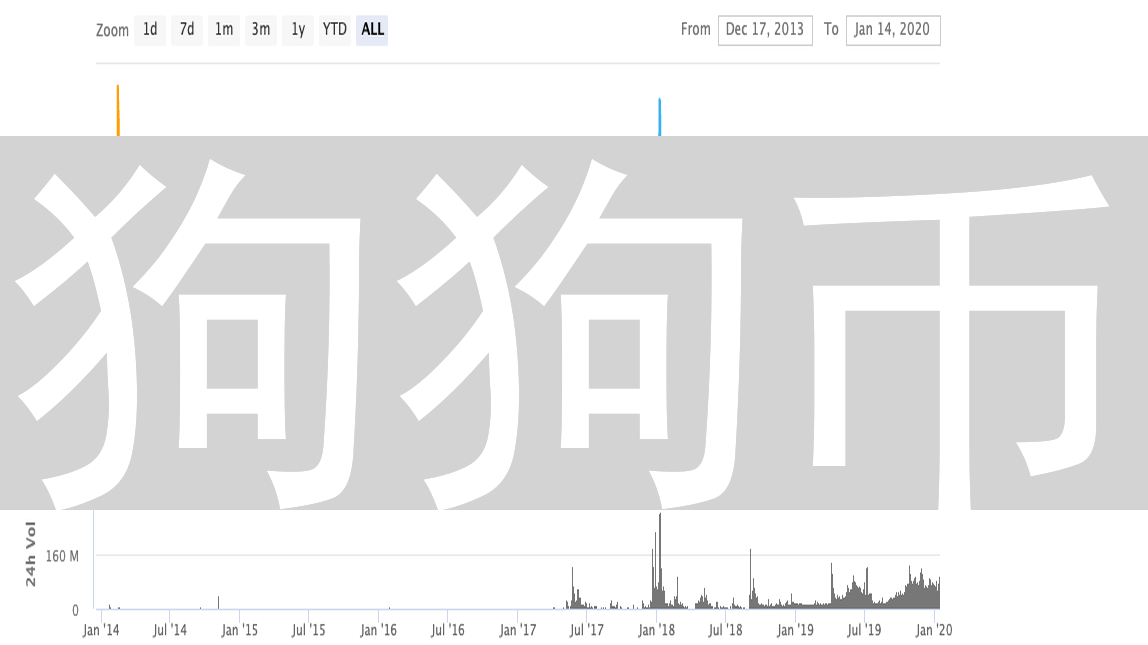This screenshot has width=1148, height=645.
Task: Select the 24h Vol axis title
Action: [x=31, y=553]
